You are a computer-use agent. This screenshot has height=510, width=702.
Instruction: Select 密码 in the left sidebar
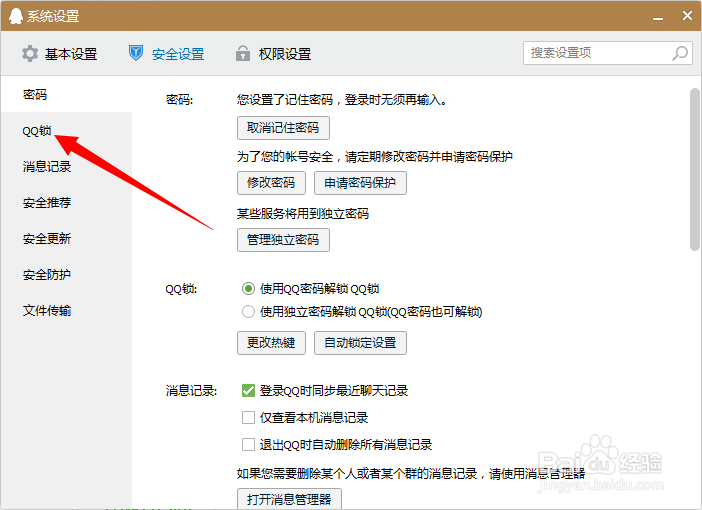[x=66, y=94]
